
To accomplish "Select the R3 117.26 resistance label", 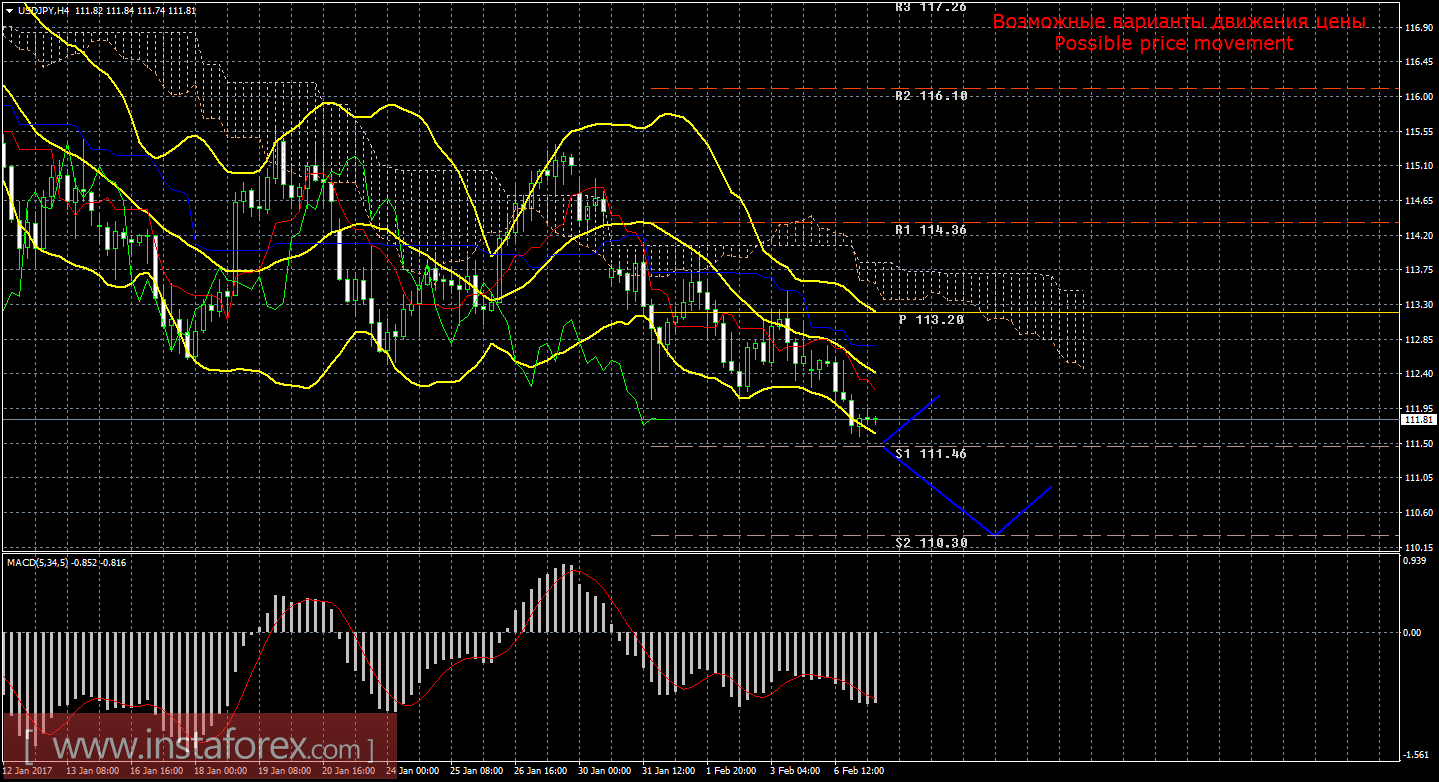I will [x=930, y=6].
